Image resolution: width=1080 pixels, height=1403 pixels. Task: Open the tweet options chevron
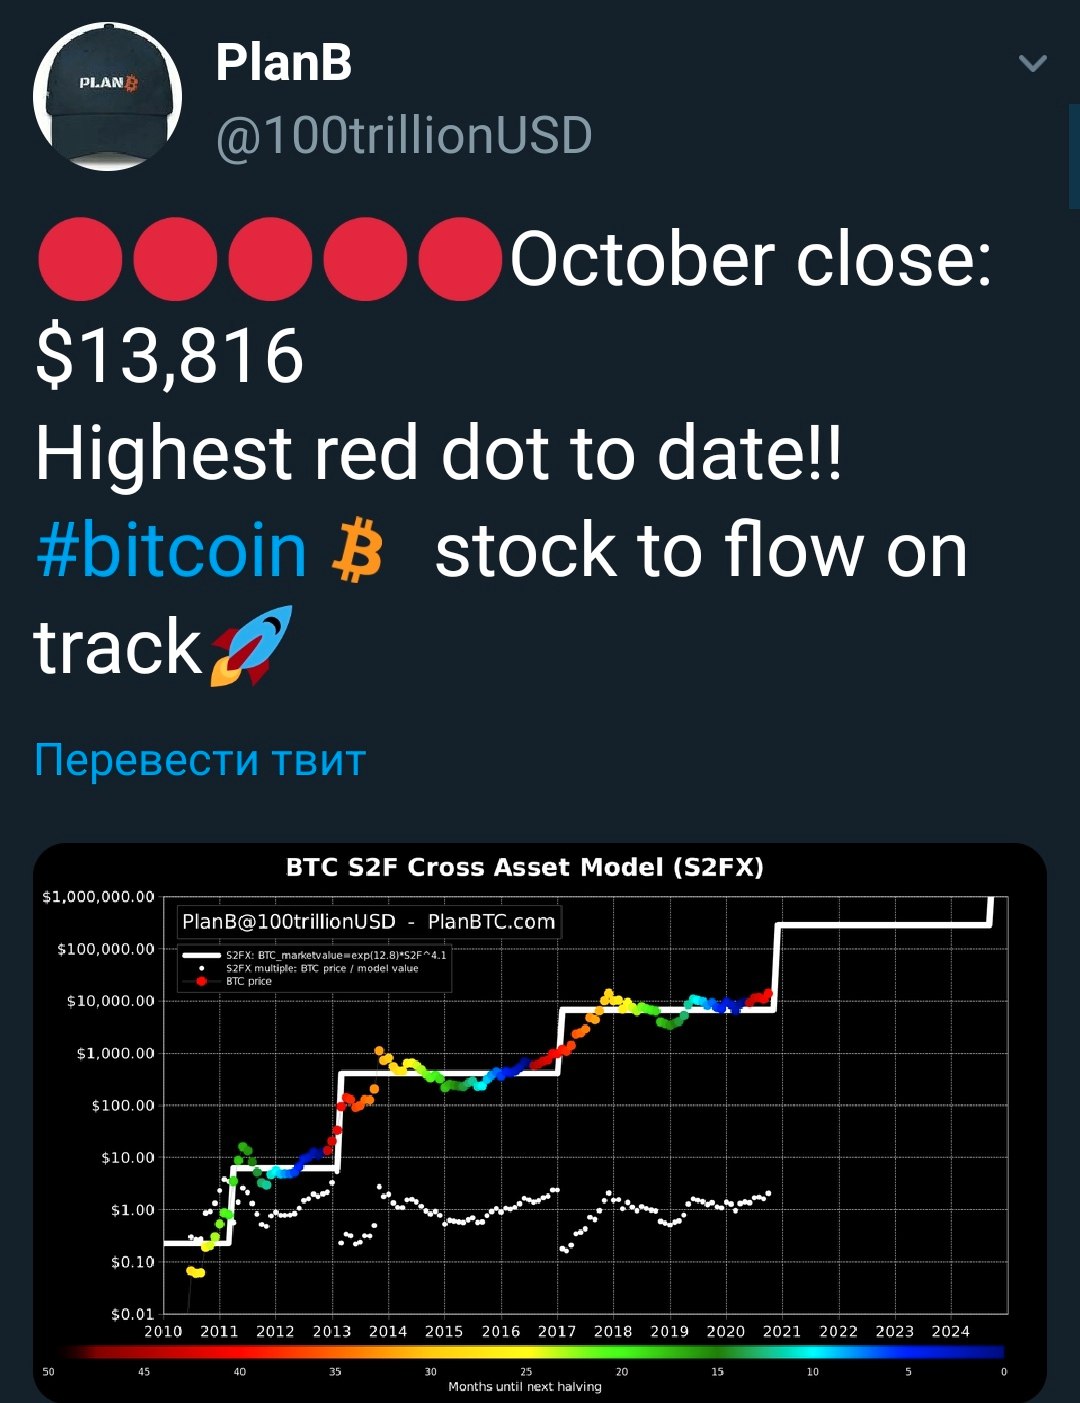(1032, 64)
